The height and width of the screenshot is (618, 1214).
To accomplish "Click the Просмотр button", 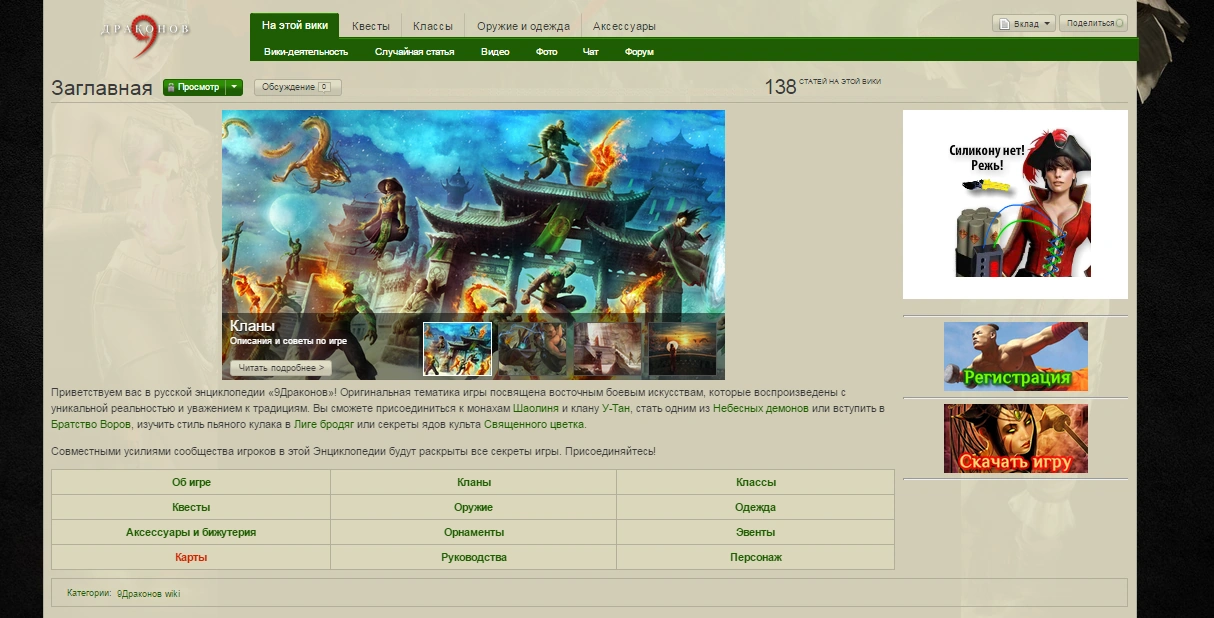I will 195,87.
